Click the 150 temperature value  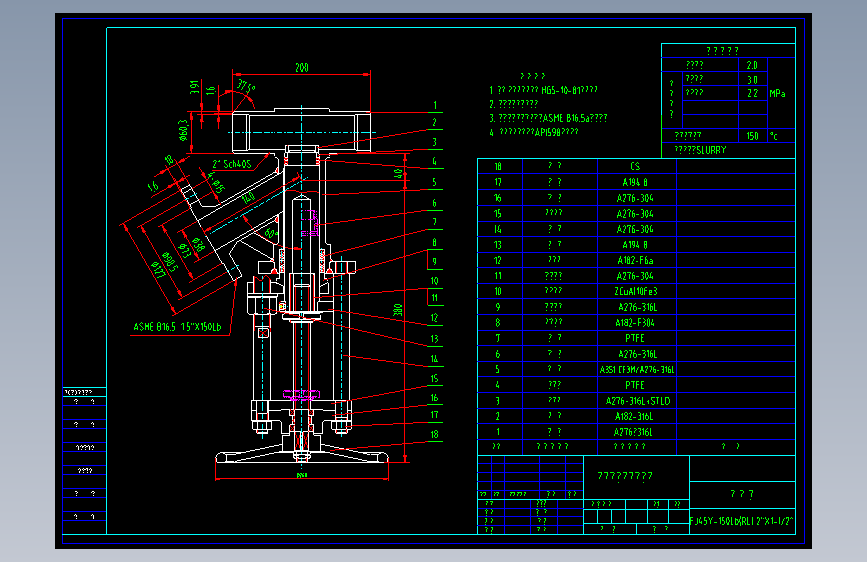pyautogui.click(x=753, y=136)
